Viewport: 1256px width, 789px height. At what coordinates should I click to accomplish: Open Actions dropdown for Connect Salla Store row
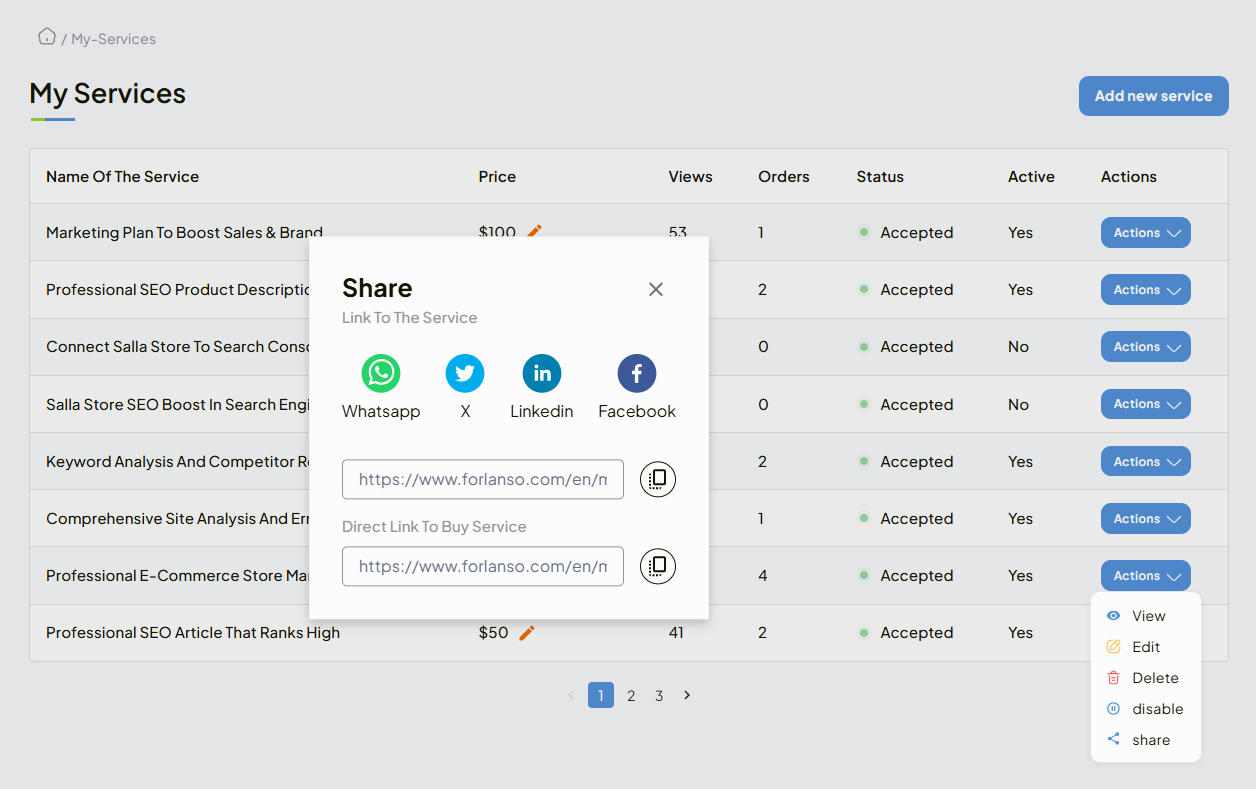tap(1145, 347)
